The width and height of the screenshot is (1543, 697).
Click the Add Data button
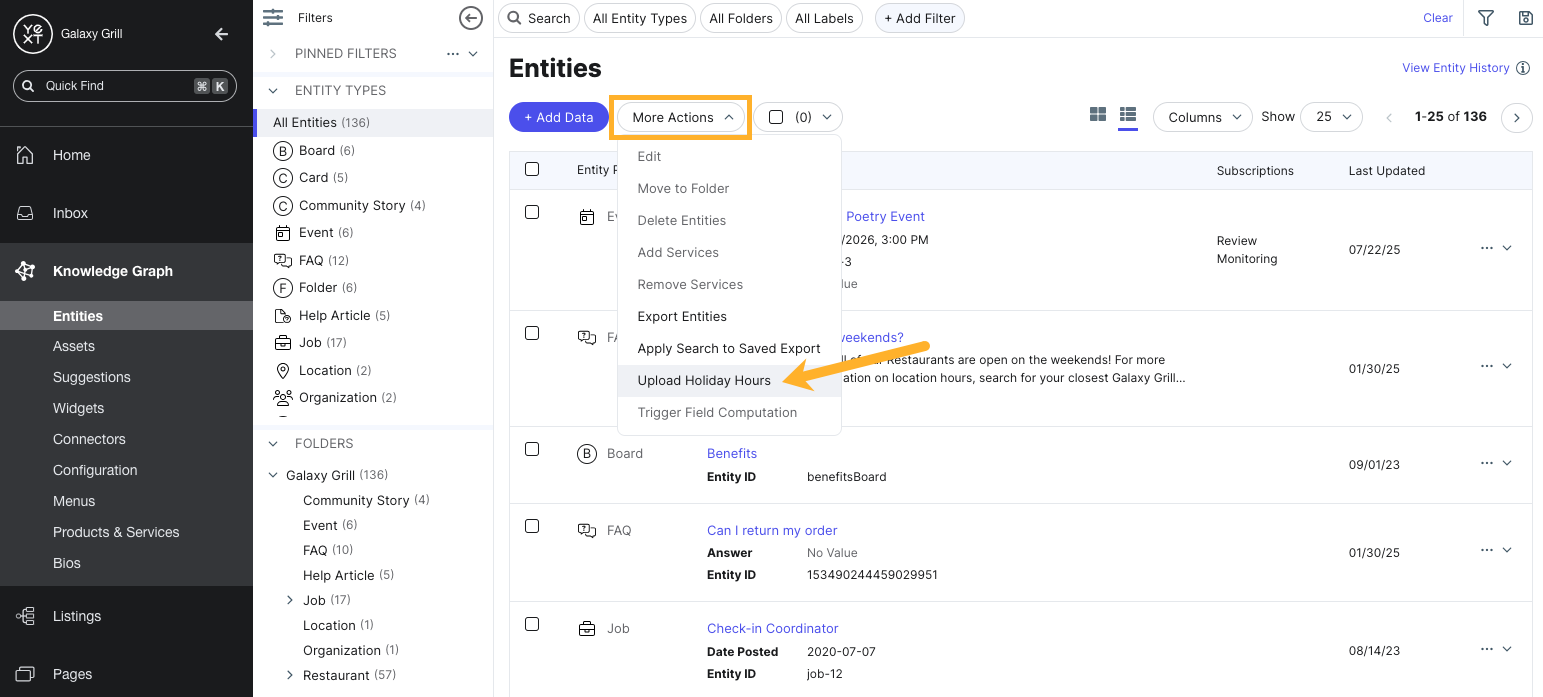(559, 116)
